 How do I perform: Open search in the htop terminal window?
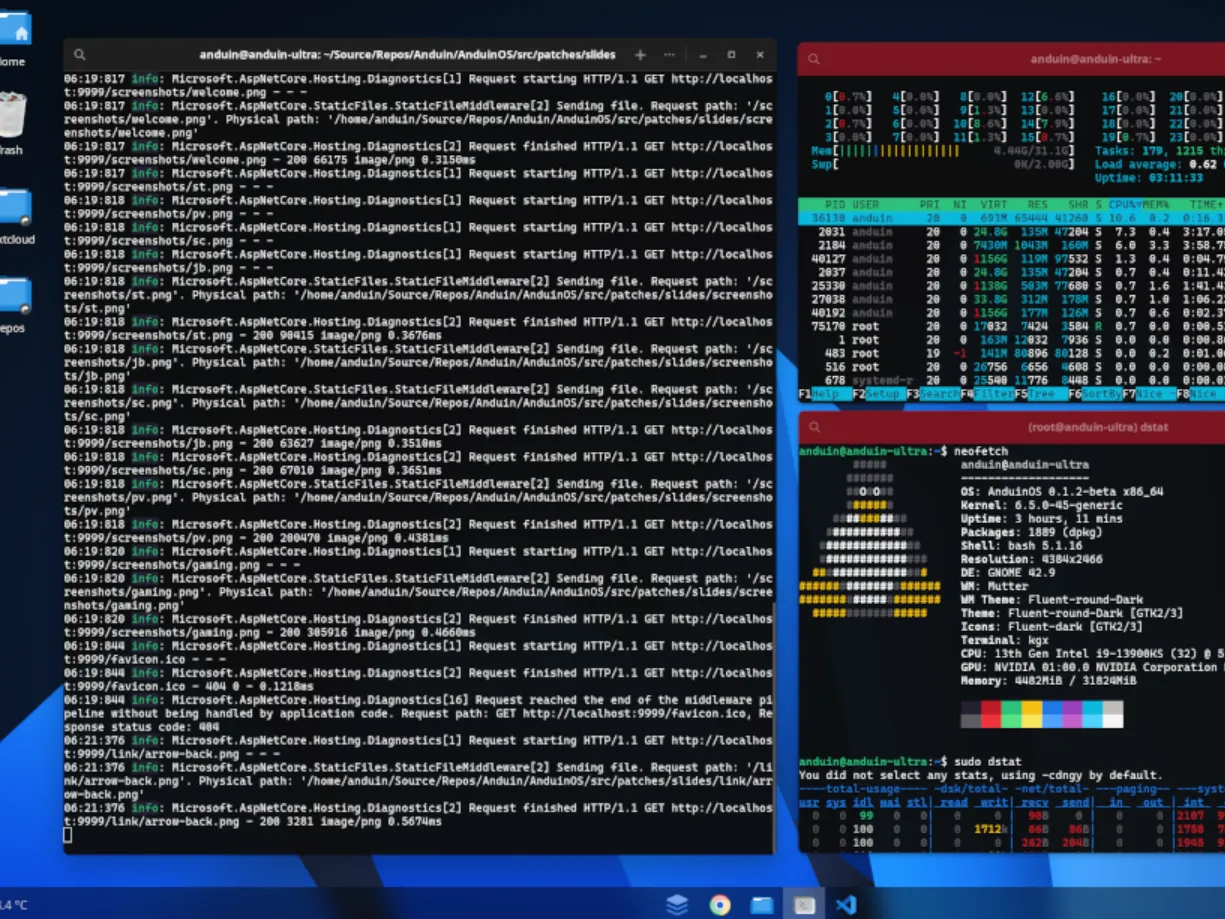tap(812, 58)
